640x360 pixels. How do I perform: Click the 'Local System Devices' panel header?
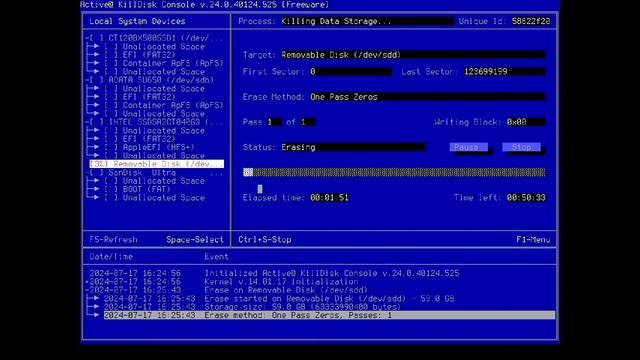(x=137, y=21)
